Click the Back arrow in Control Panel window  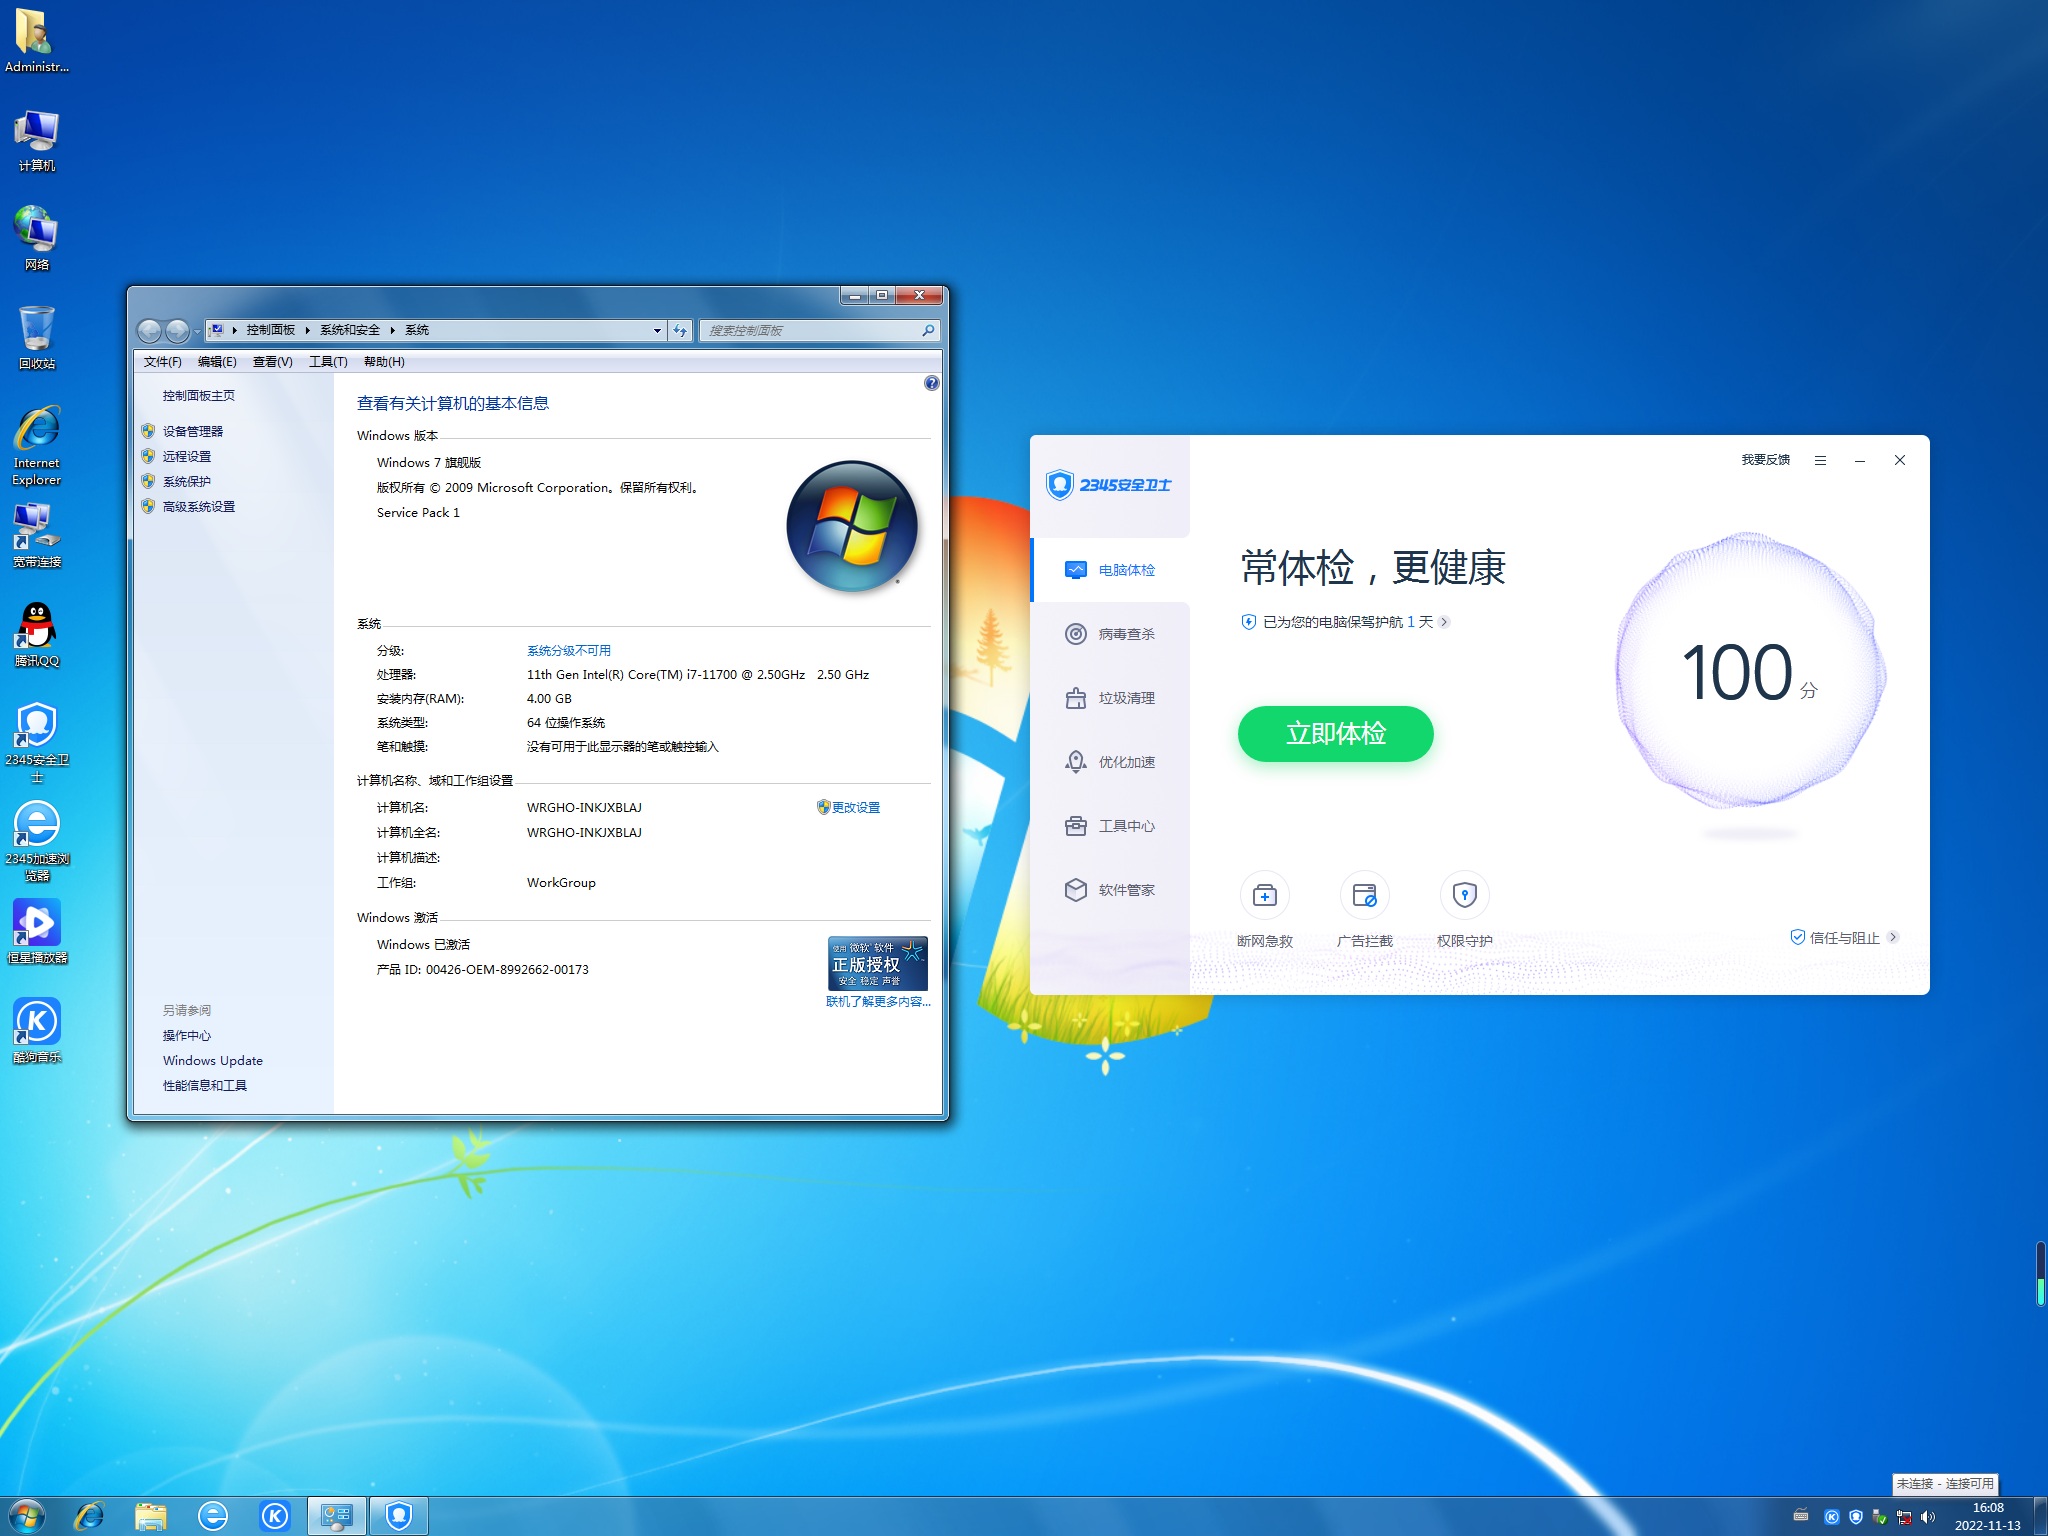(x=149, y=330)
